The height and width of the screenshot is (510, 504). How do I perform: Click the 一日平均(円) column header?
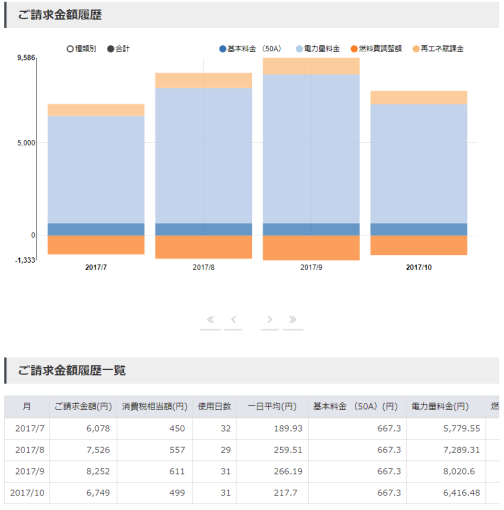tap(272, 407)
